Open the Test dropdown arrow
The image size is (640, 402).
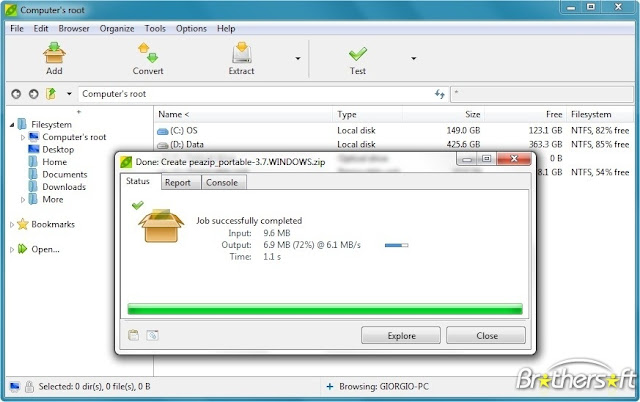413,59
